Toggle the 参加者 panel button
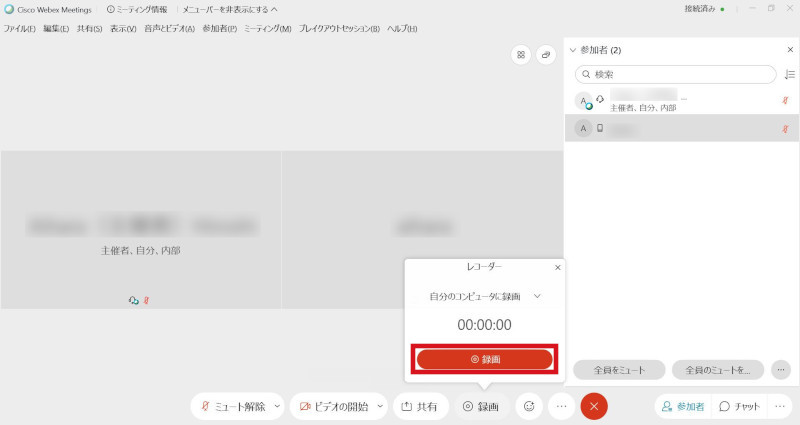This screenshot has height=425, width=800. click(x=683, y=406)
